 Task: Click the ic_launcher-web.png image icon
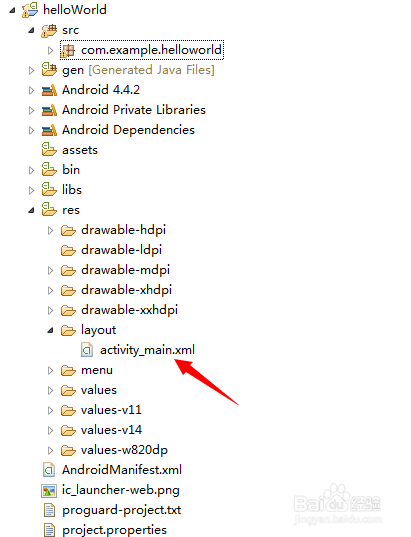tap(49, 491)
